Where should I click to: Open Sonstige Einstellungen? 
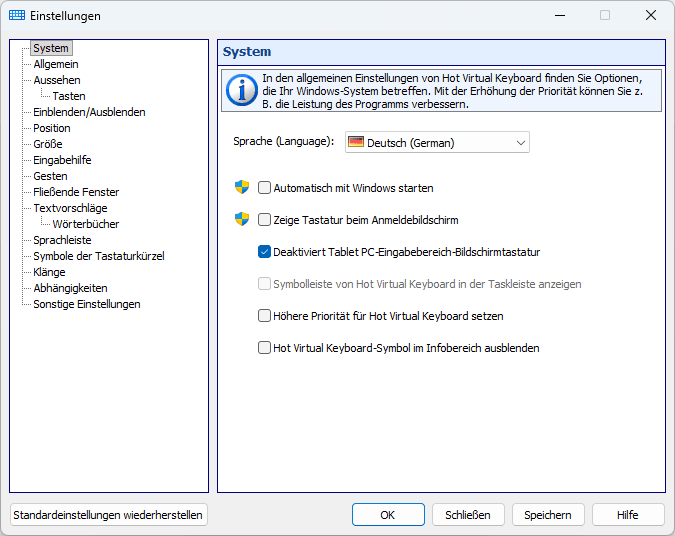point(87,304)
